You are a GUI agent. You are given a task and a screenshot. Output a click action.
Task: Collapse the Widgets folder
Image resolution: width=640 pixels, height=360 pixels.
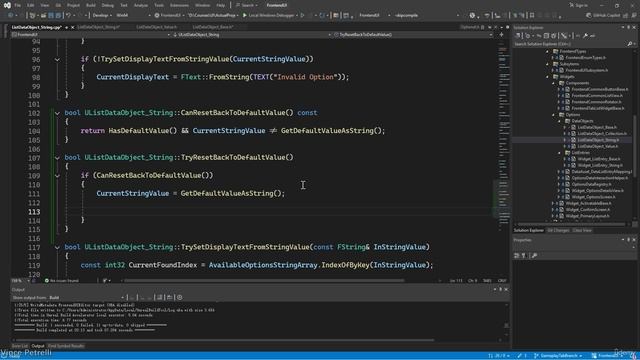point(548,77)
